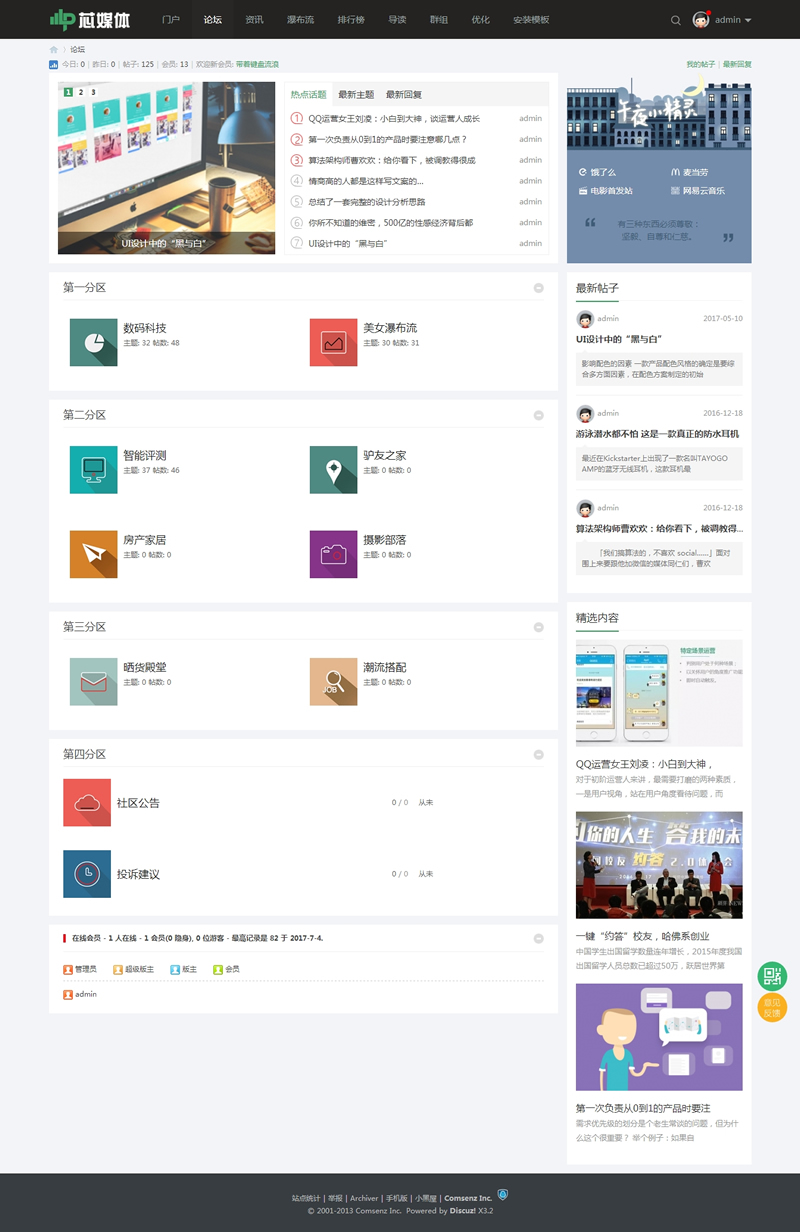Switch slideshow to slide number 2
The width and height of the screenshot is (800, 1232).
[x=81, y=92]
